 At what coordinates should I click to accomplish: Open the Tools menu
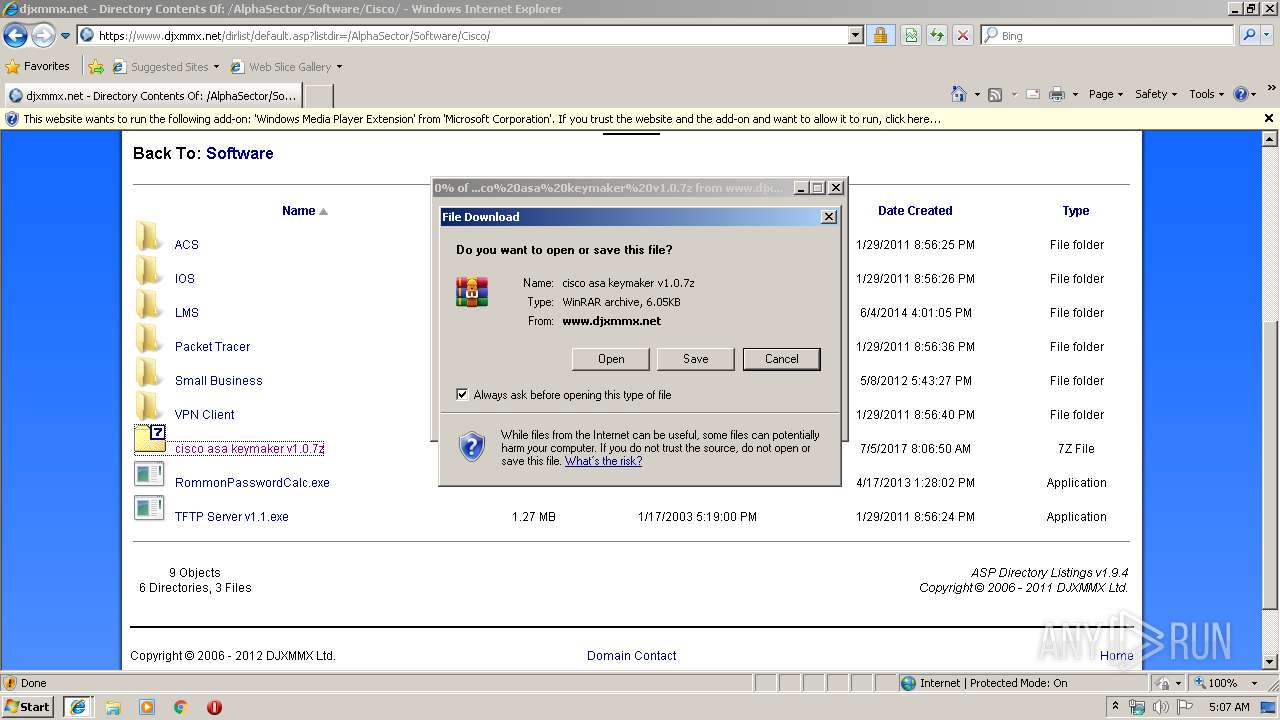coord(1206,94)
